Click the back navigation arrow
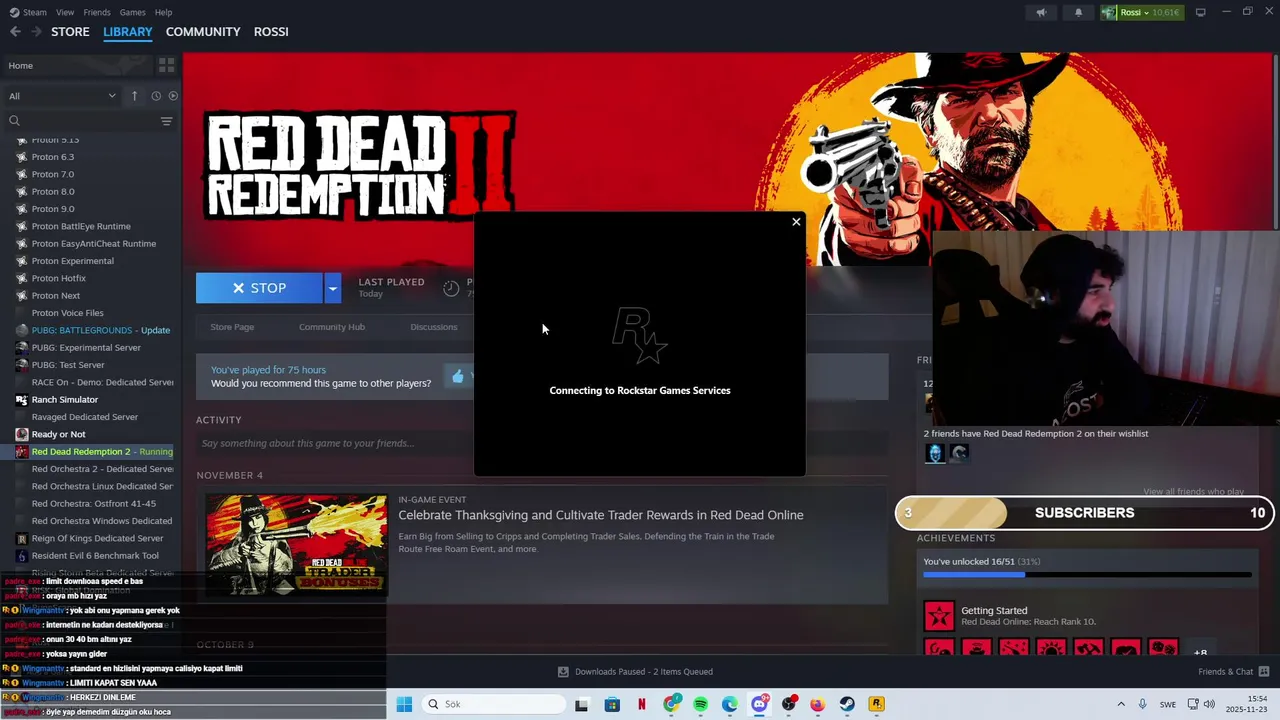 (x=15, y=32)
